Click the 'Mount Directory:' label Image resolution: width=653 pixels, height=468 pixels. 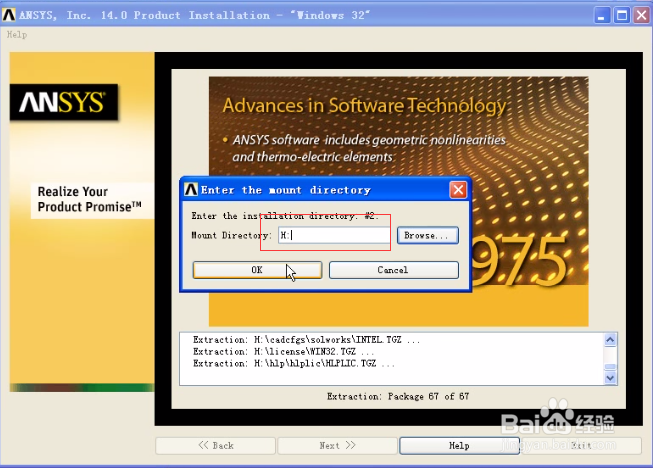pos(231,235)
